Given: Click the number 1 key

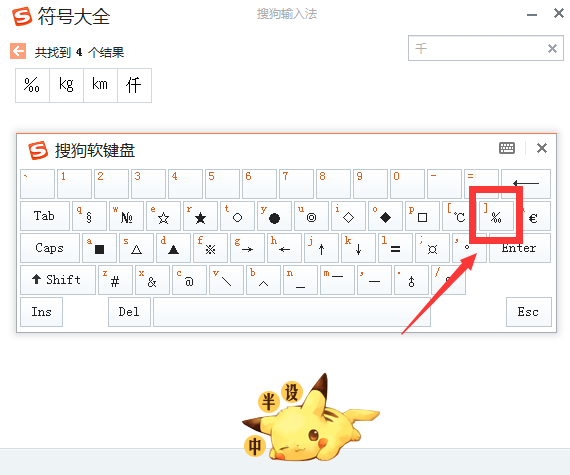Looking at the screenshot, I should click(x=75, y=184).
